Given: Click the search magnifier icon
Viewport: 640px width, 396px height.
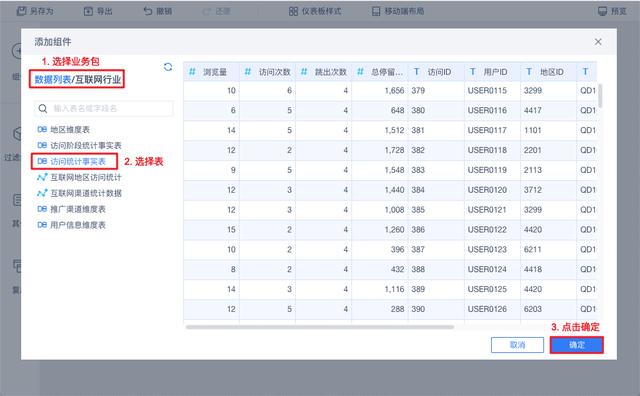Looking at the screenshot, I should (x=43, y=109).
